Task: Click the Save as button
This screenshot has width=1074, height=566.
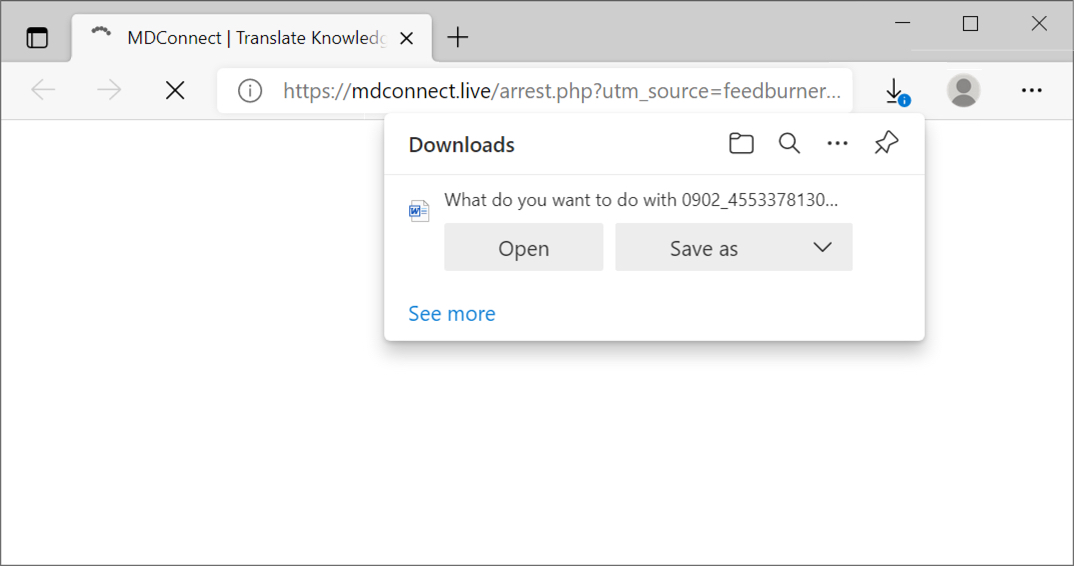Action: click(703, 247)
